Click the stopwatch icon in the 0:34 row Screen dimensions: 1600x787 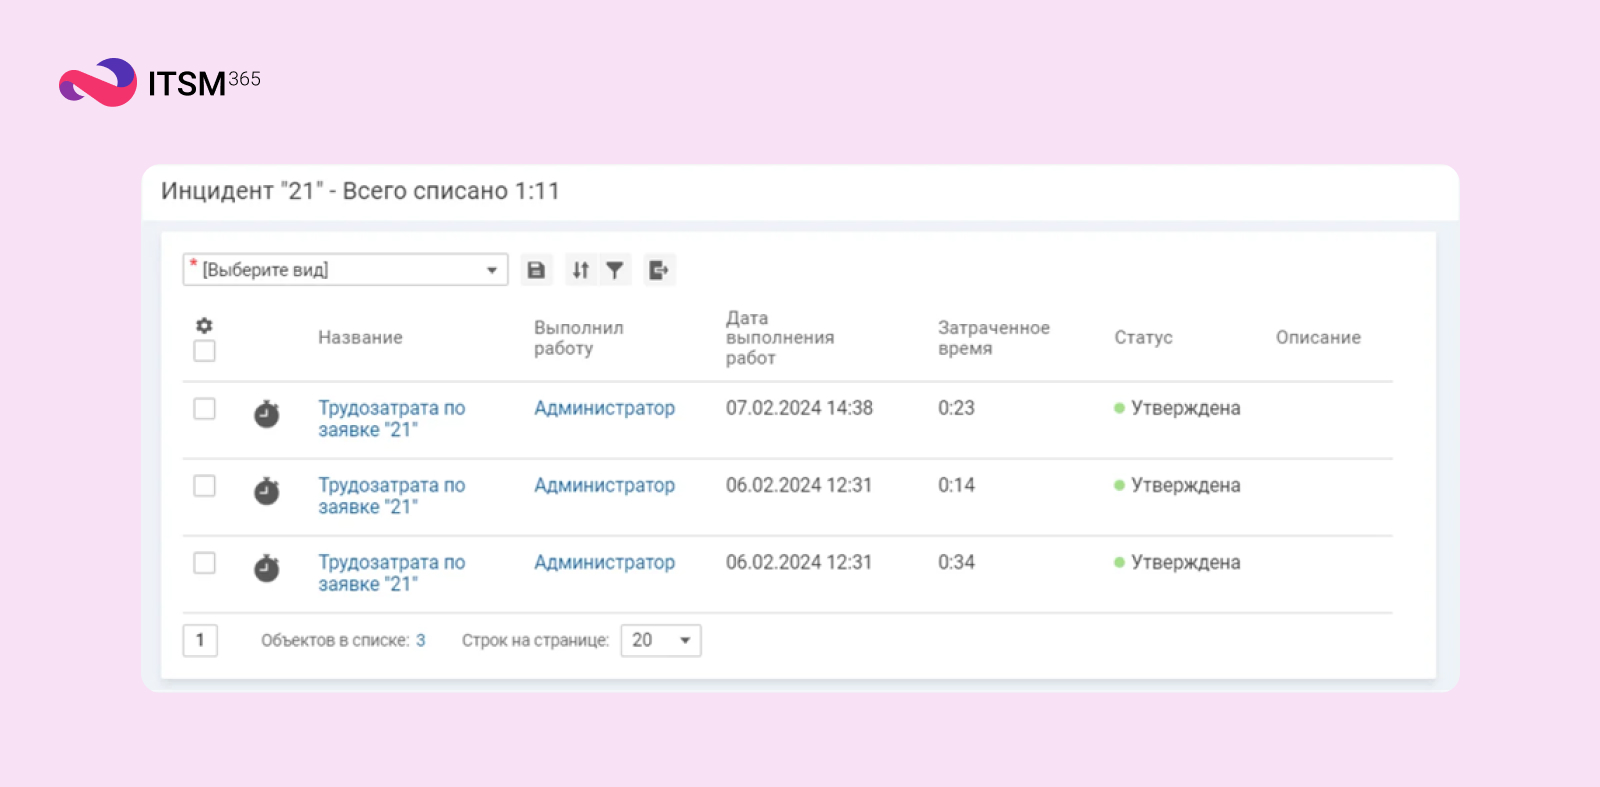tap(267, 568)
